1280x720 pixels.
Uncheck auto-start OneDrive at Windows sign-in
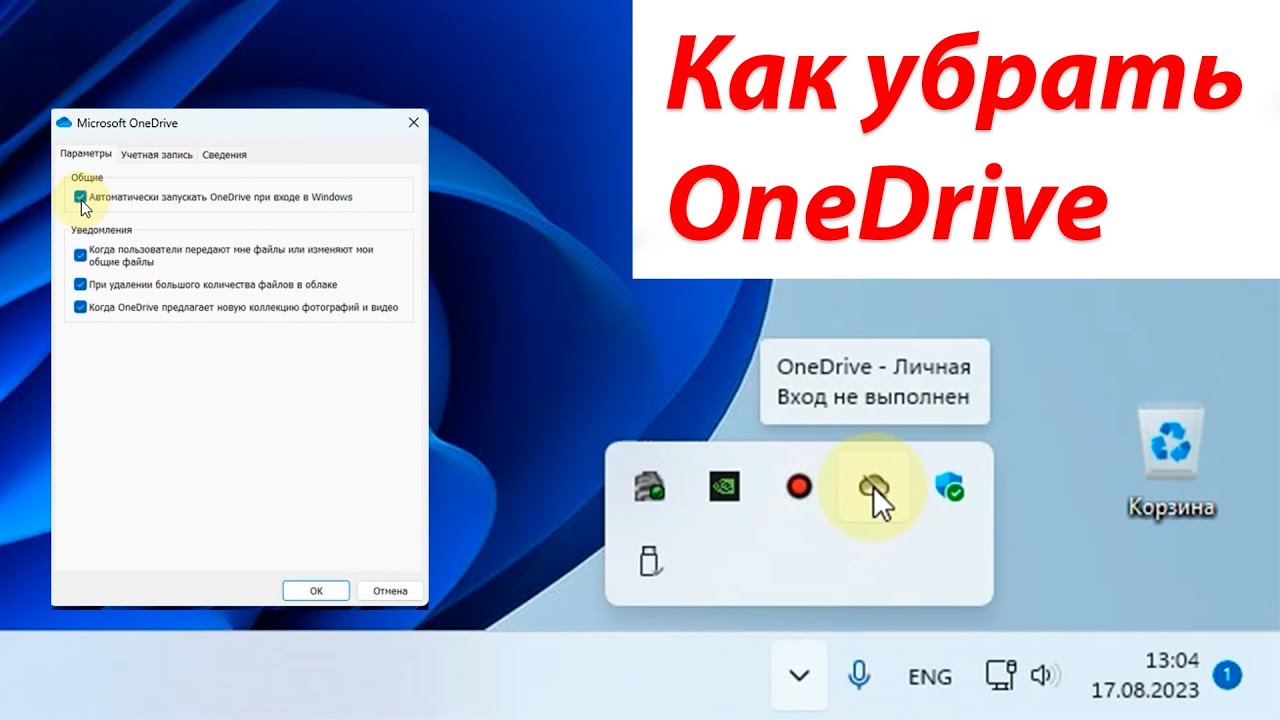pyautogui.click(x=80, y=197)
